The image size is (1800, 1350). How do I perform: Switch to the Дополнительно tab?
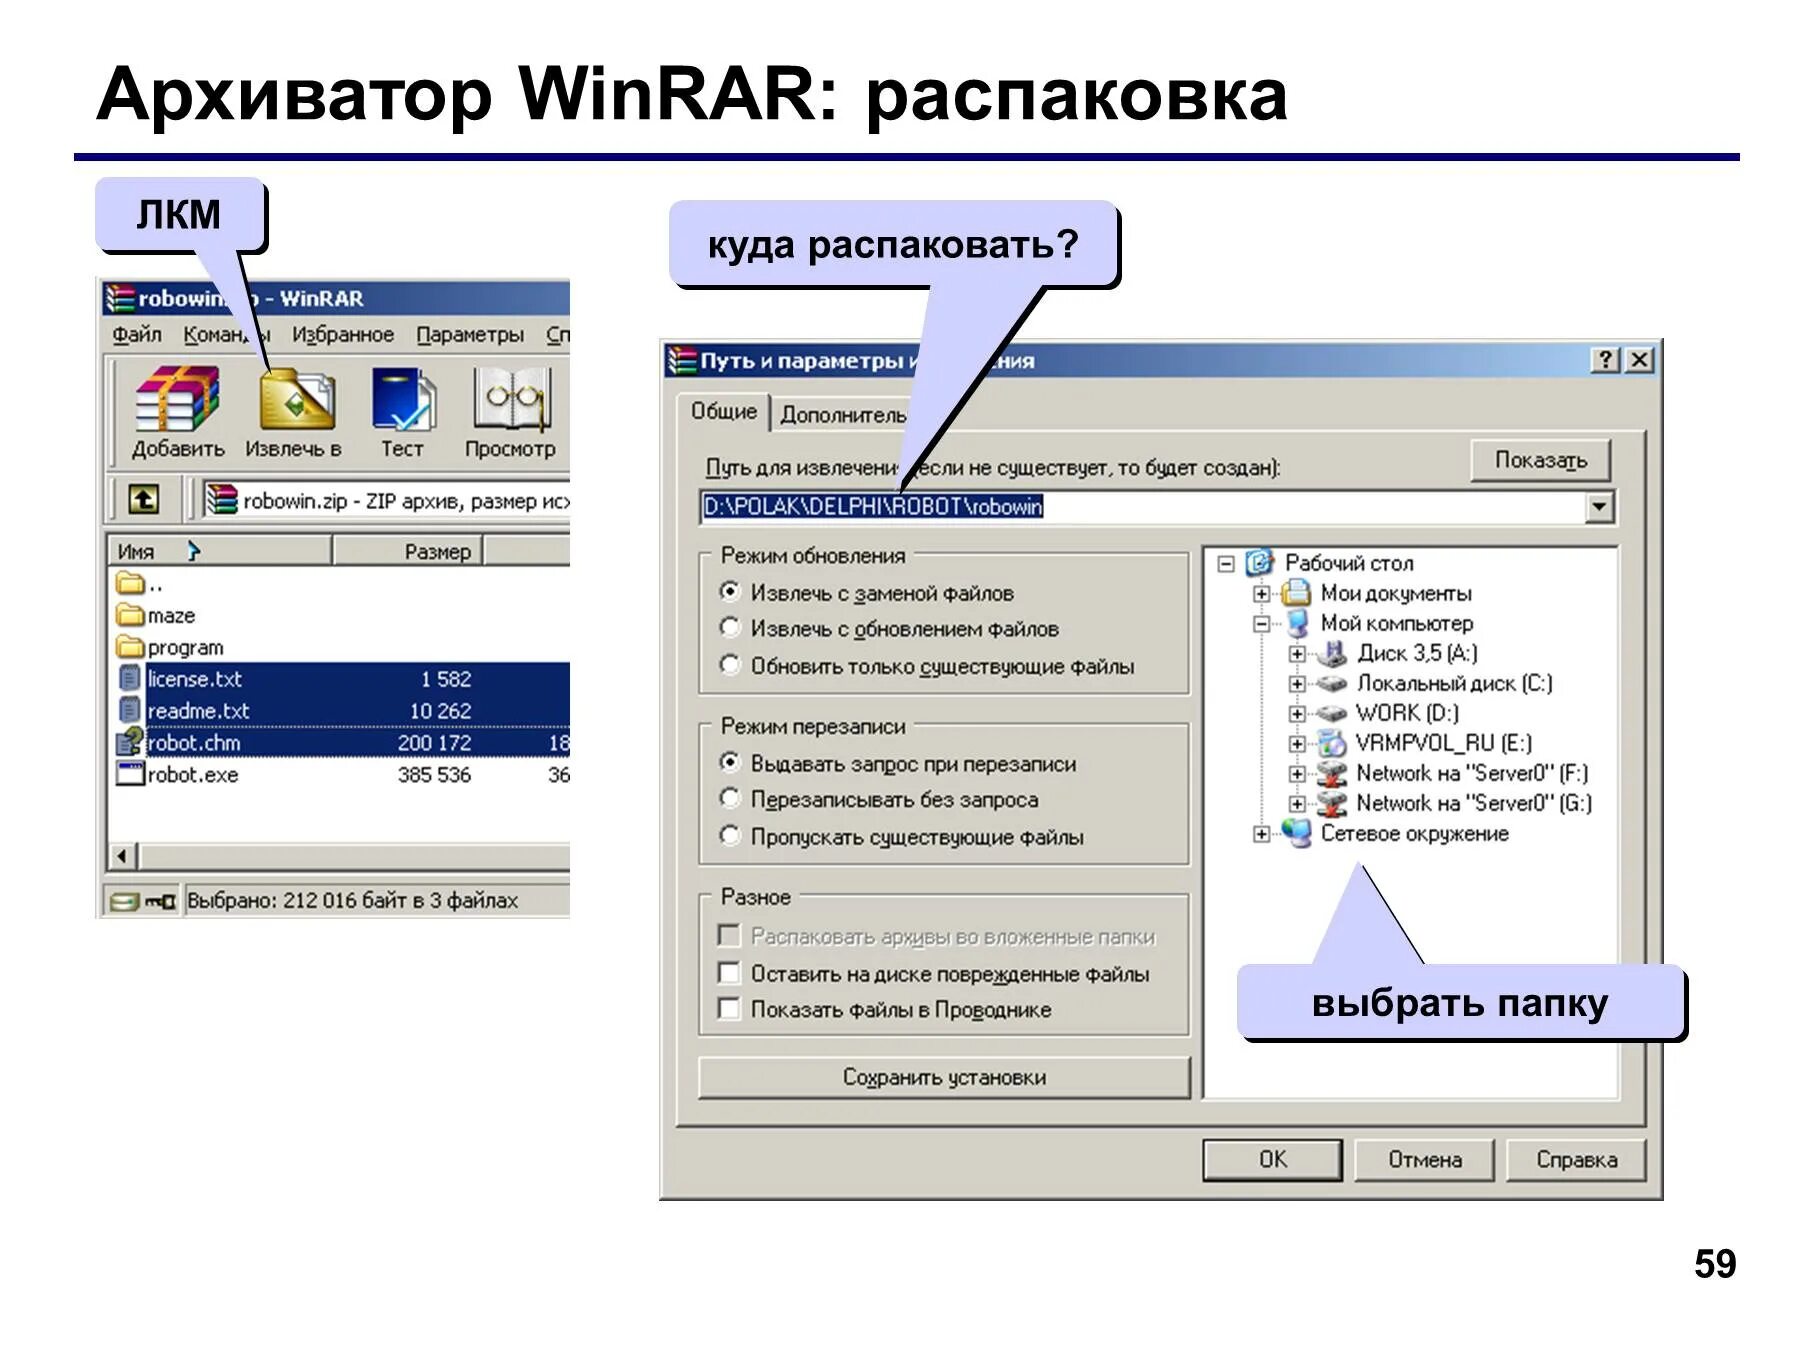point(842,414)
